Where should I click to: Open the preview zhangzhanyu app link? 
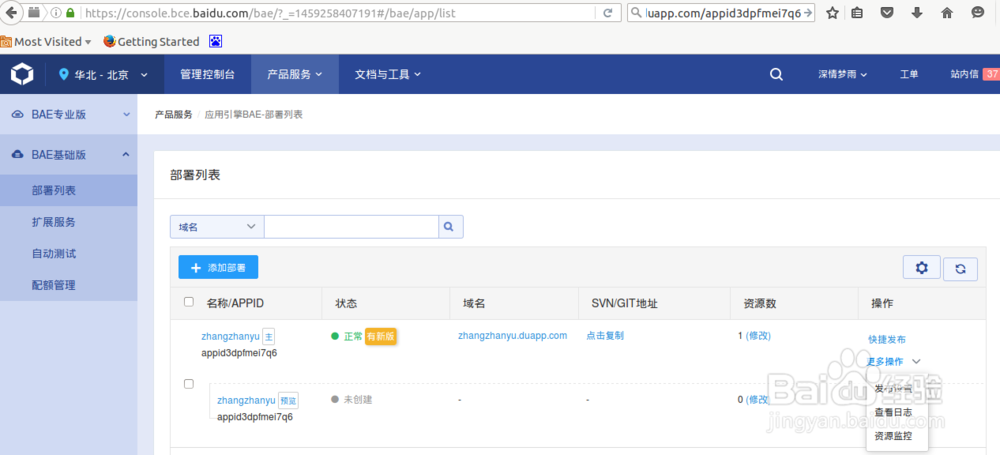coord(246,400)
